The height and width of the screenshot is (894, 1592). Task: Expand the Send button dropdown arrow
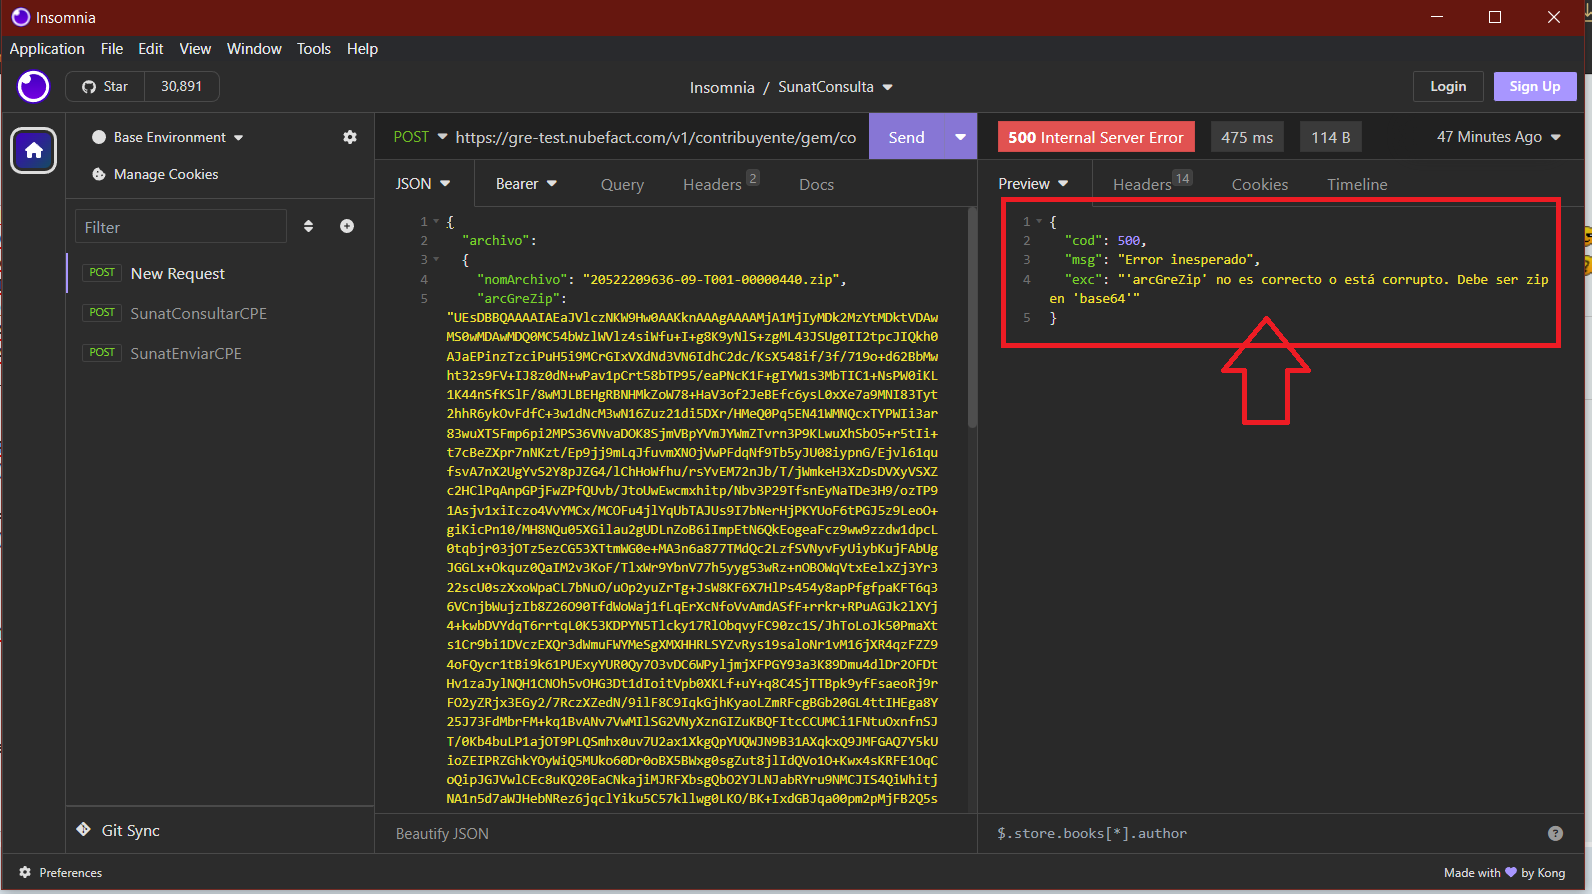(960, 137)
